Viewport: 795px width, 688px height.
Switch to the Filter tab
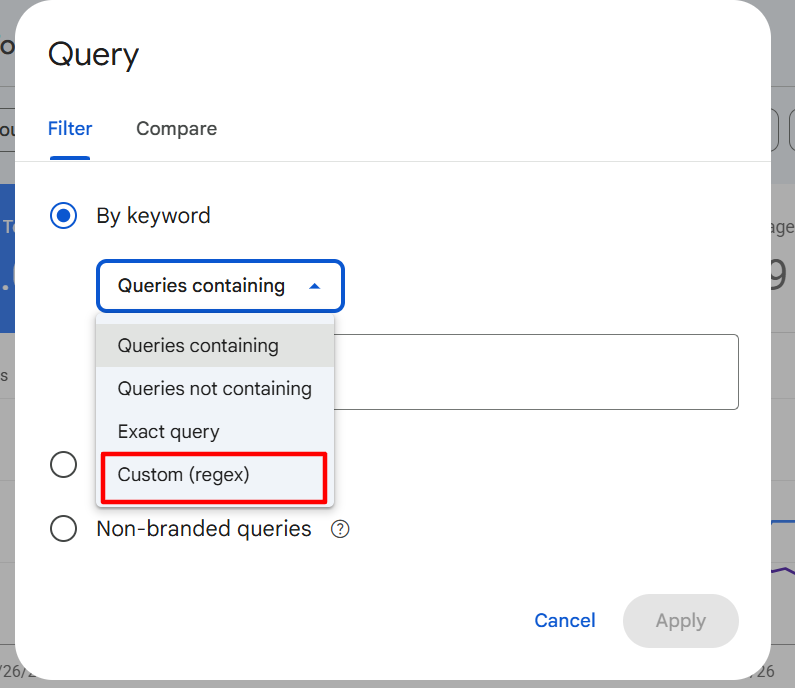(x=70, y=129)
